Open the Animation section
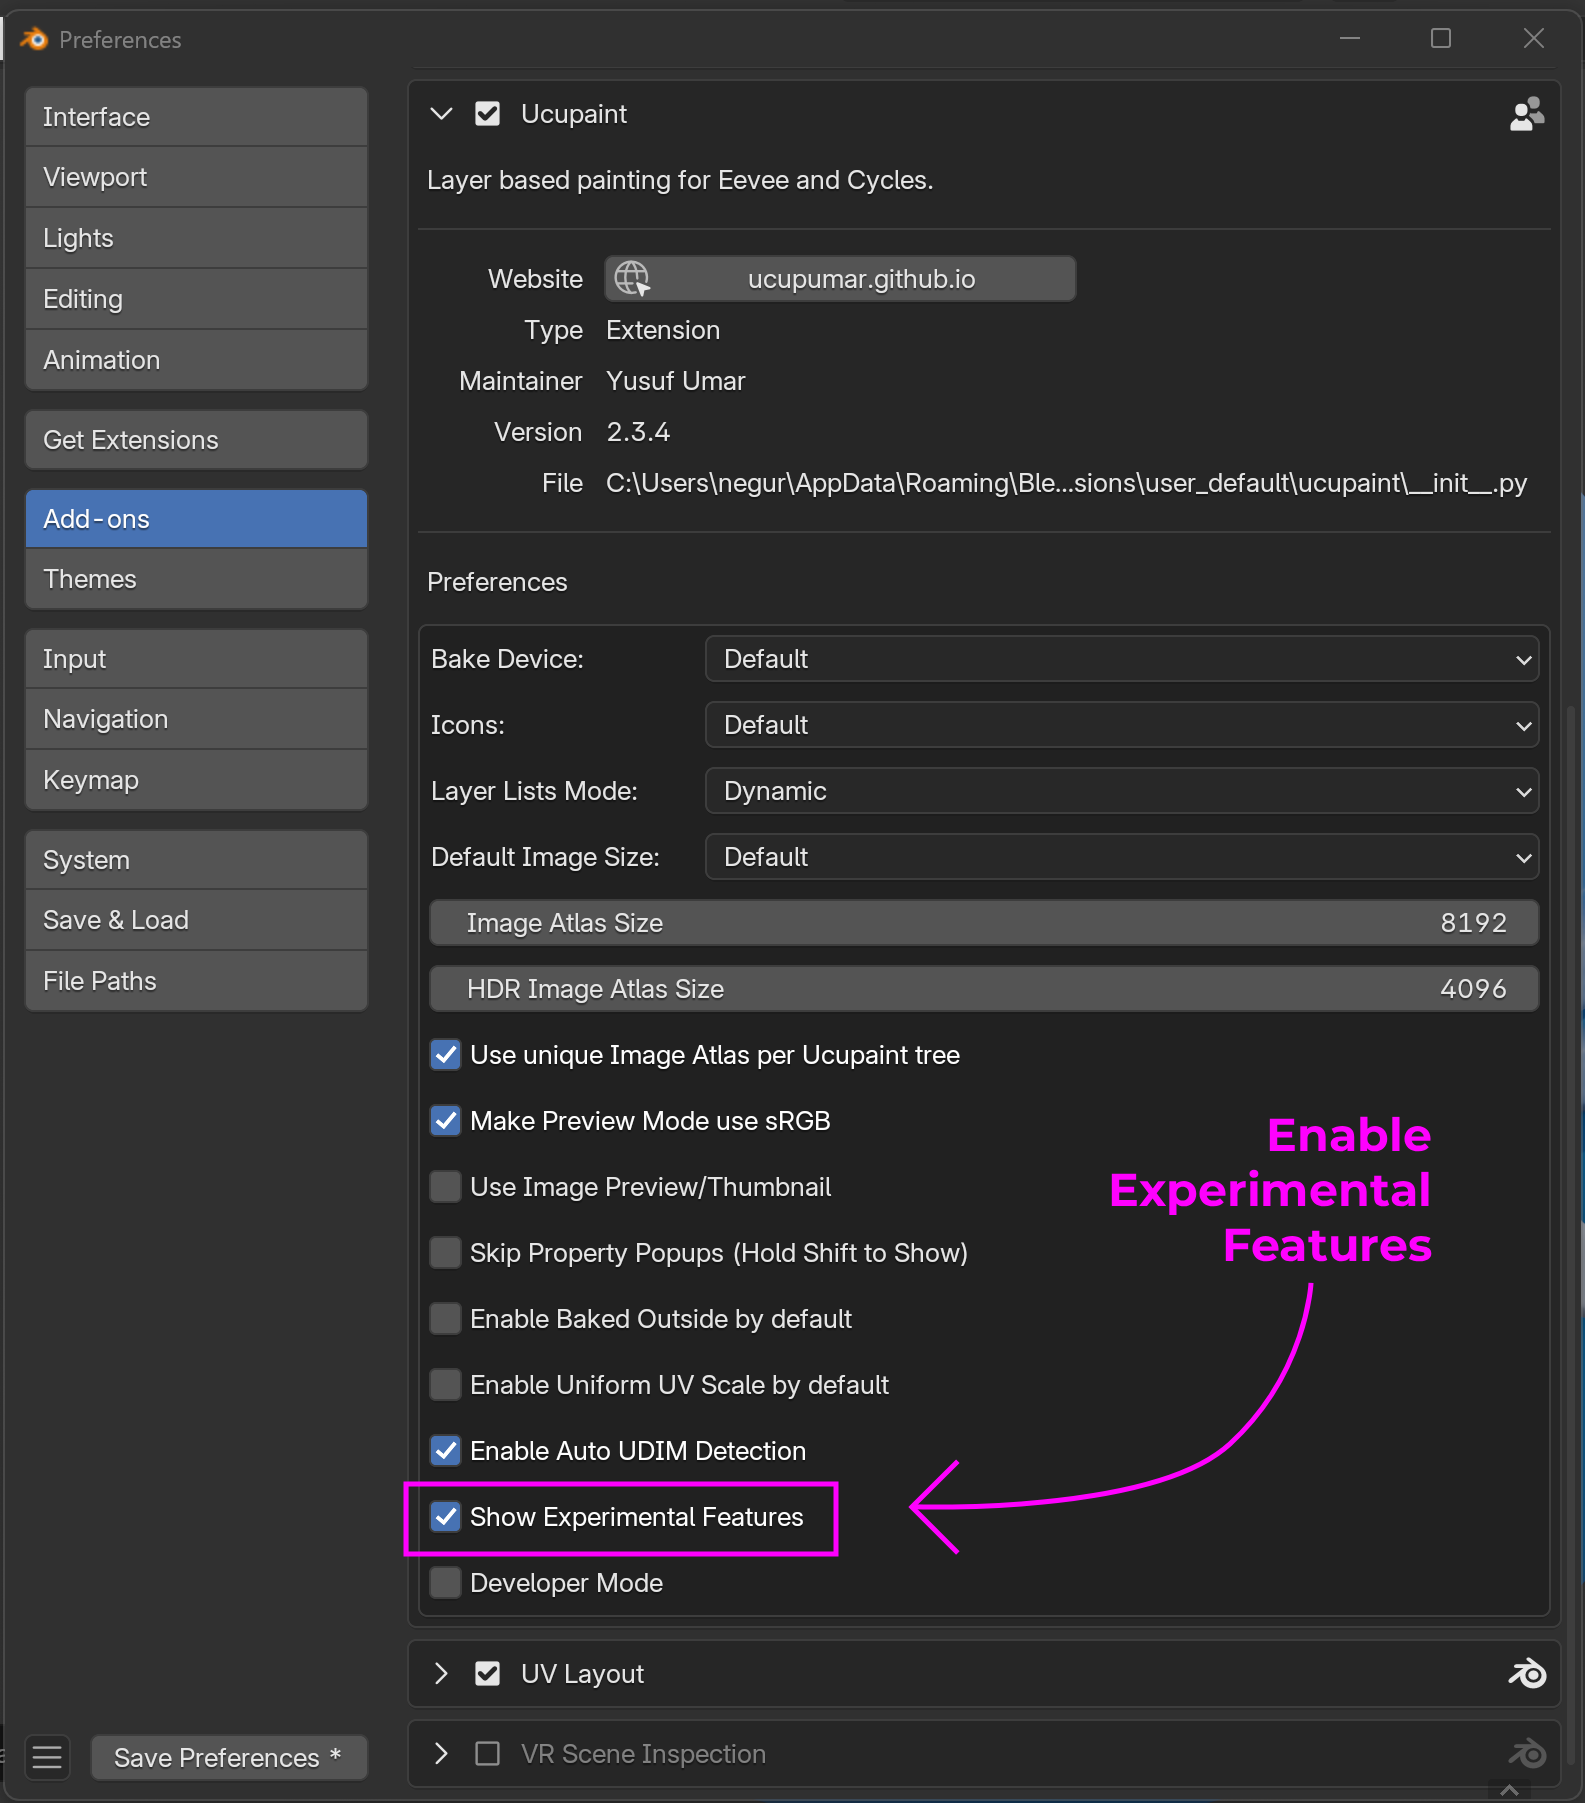The height and width of the screenshot is (1803, 1585). 196,360
